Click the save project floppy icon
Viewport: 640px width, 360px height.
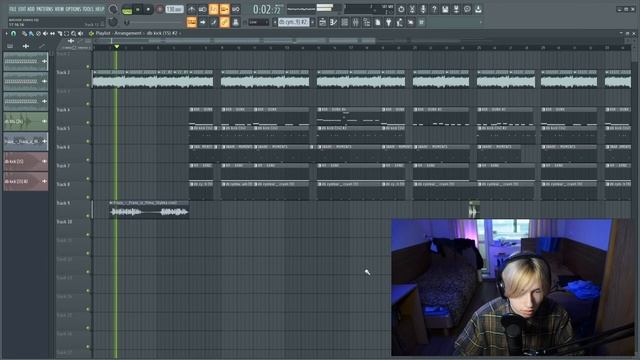point(445,9)
